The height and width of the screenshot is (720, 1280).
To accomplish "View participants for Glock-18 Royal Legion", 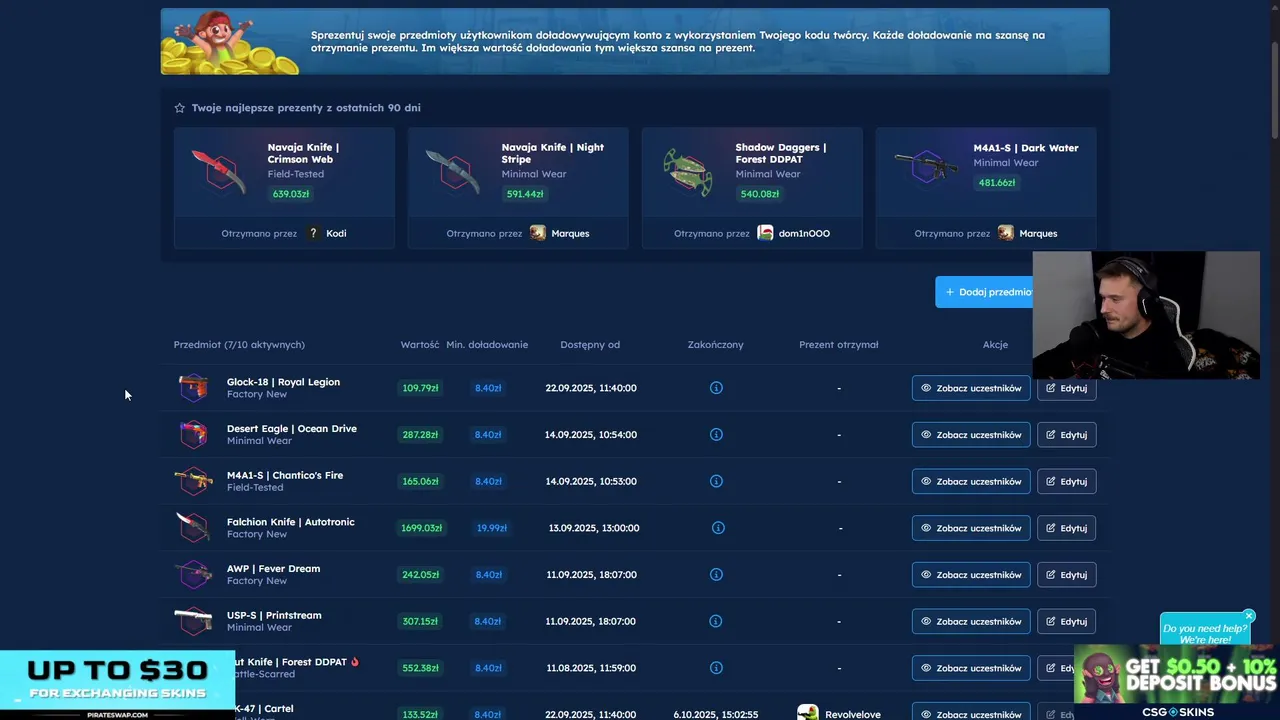I will click(x=971, y=388).
